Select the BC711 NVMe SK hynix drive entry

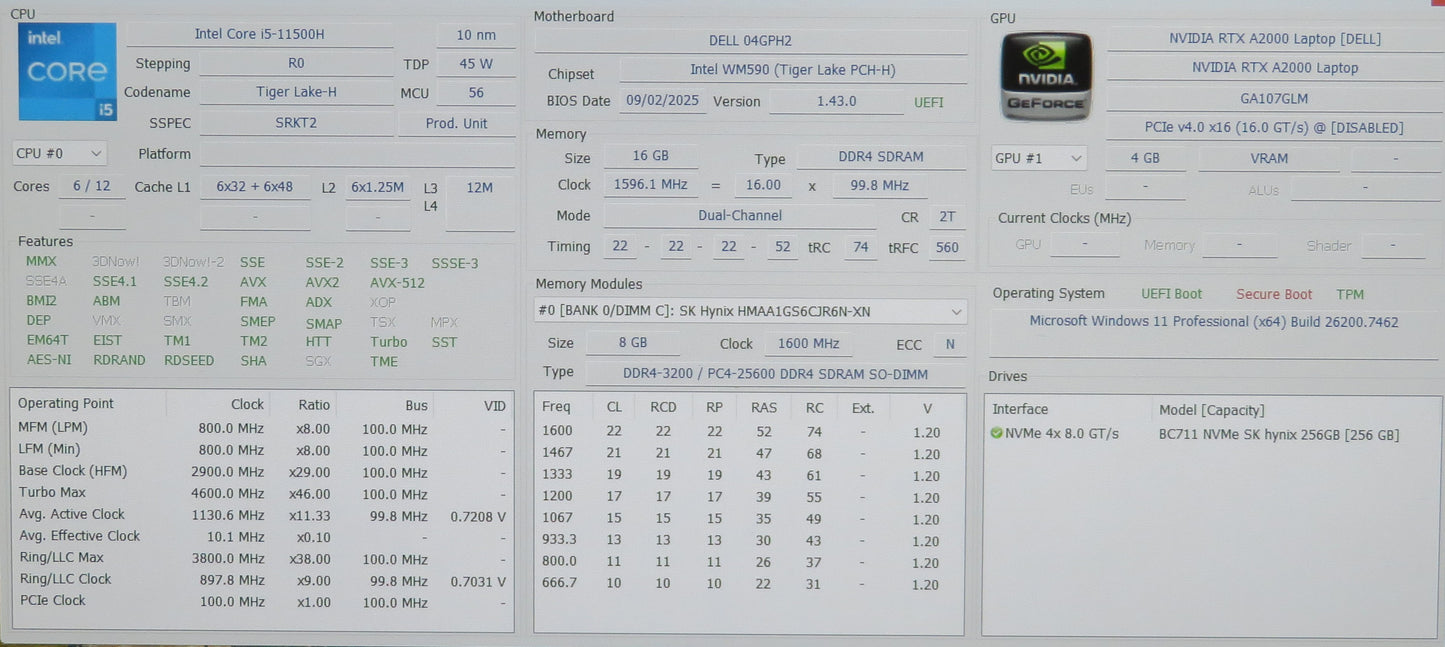pyautogui.click(x=1278, y=435)
